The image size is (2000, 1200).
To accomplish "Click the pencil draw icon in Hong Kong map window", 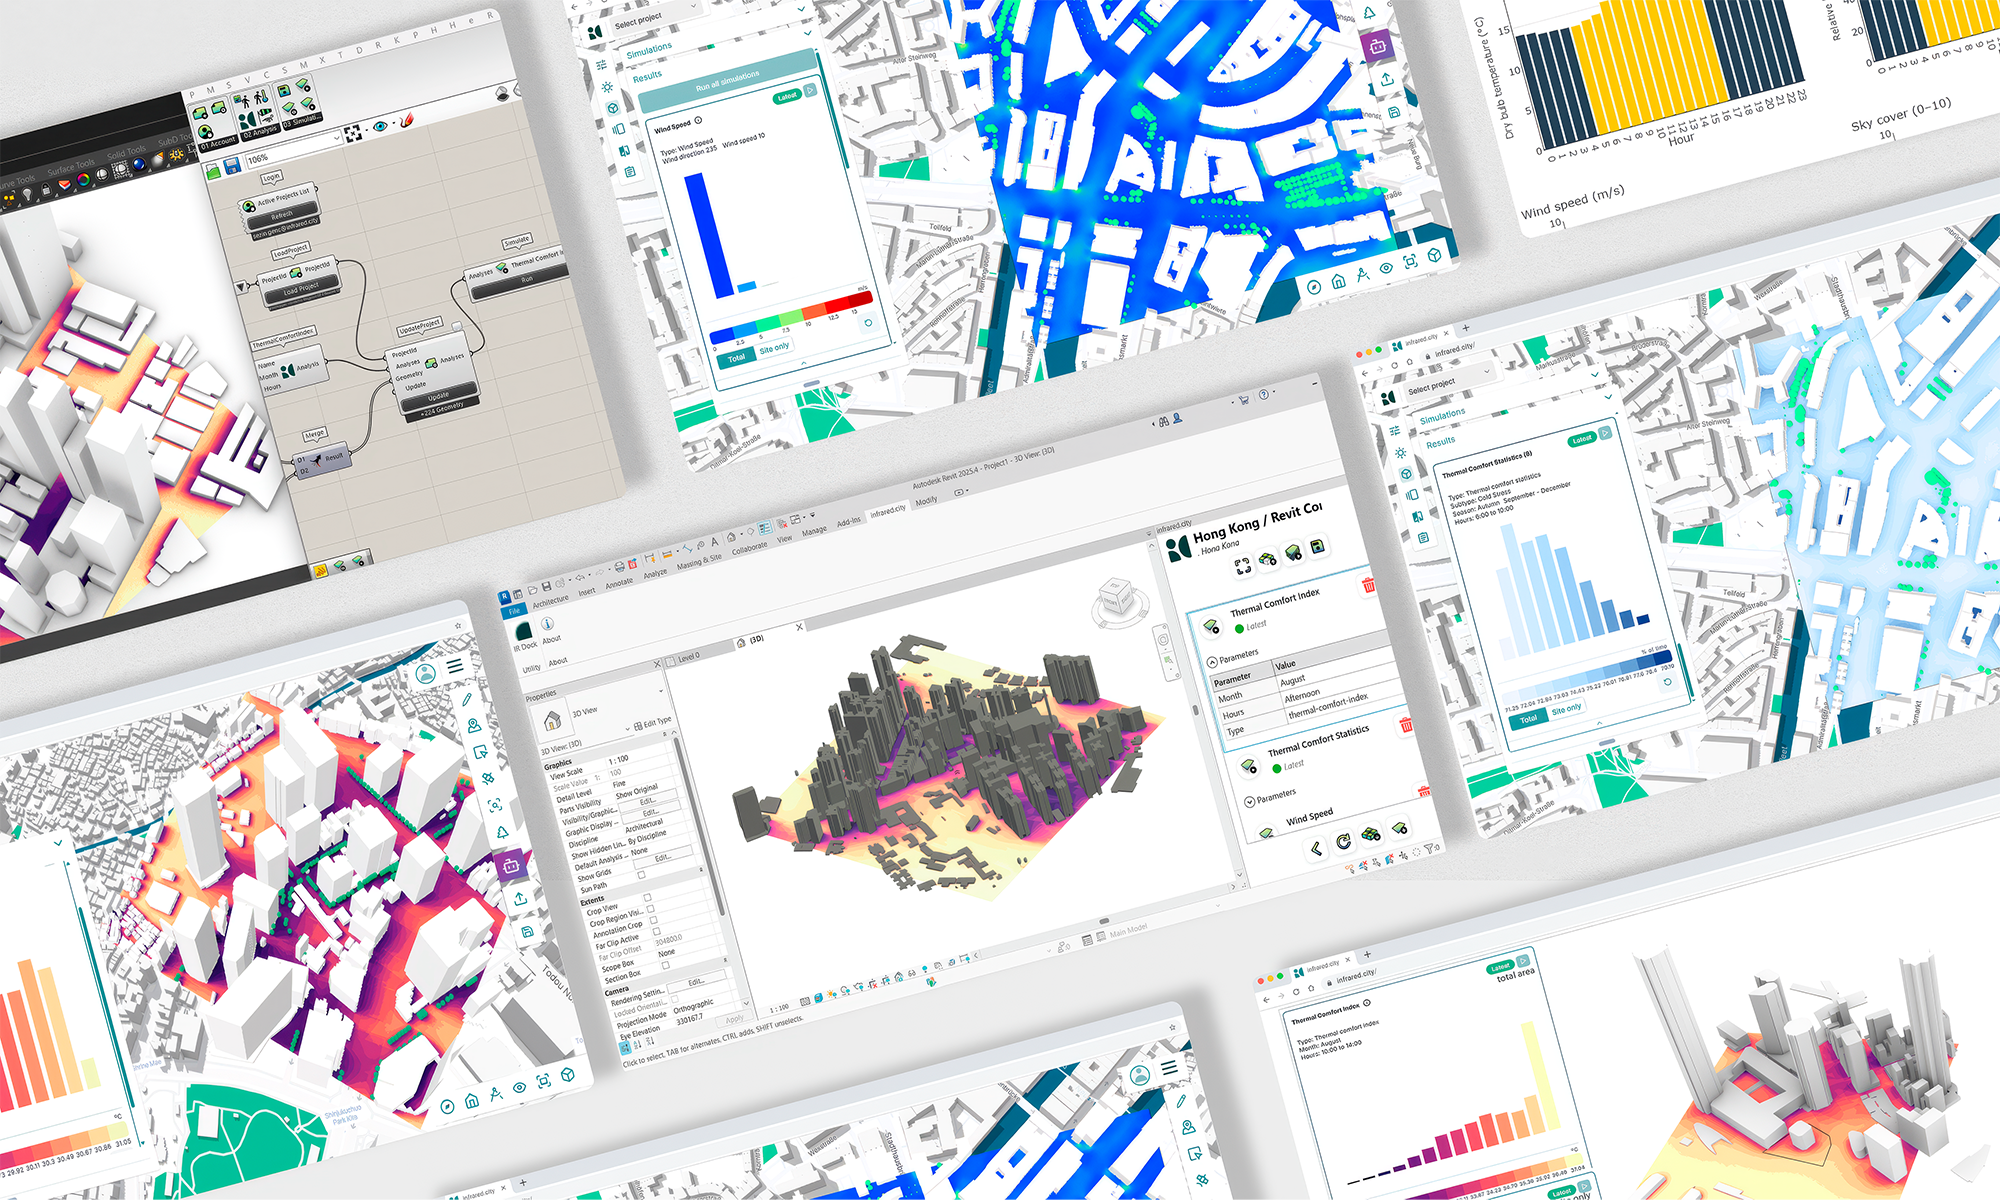I will (466, 700).
